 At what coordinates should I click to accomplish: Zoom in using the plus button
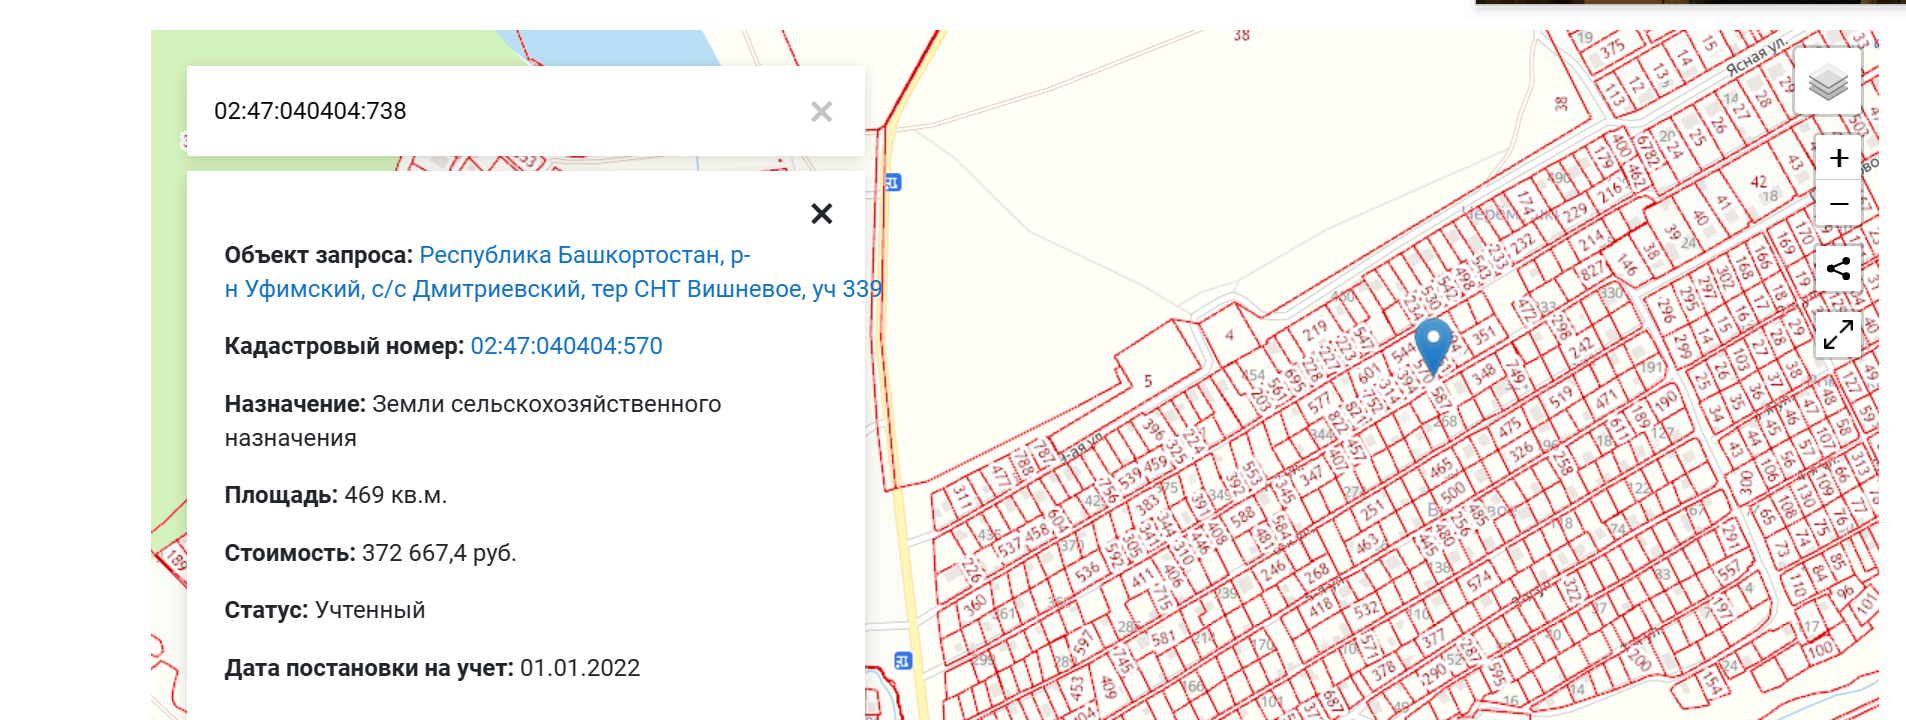click(1838, 158)
